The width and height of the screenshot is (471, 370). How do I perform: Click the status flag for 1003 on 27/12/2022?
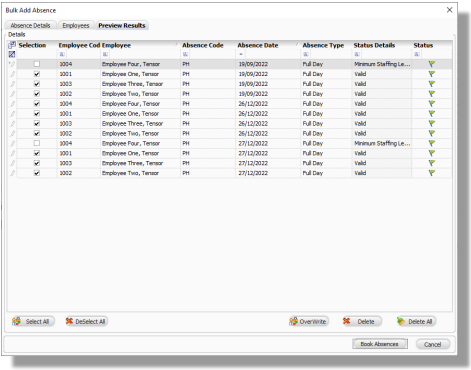coord(432,163)
